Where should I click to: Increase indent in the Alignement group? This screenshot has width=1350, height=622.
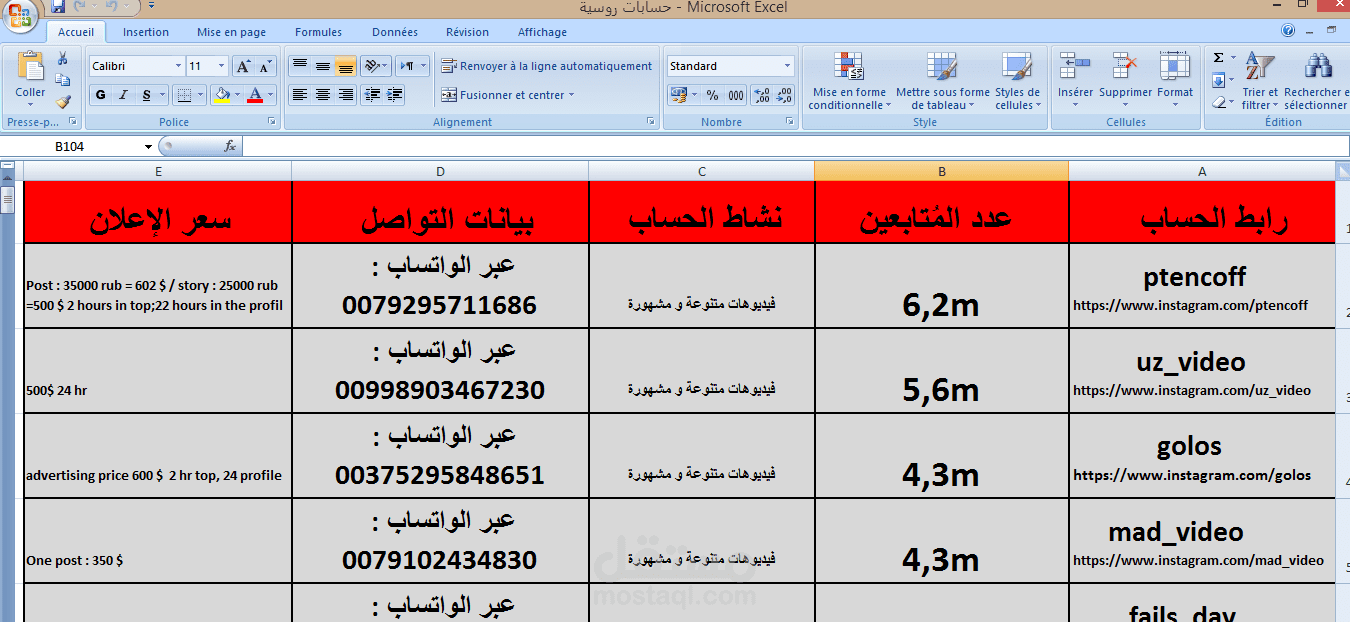tap(395, 95)
